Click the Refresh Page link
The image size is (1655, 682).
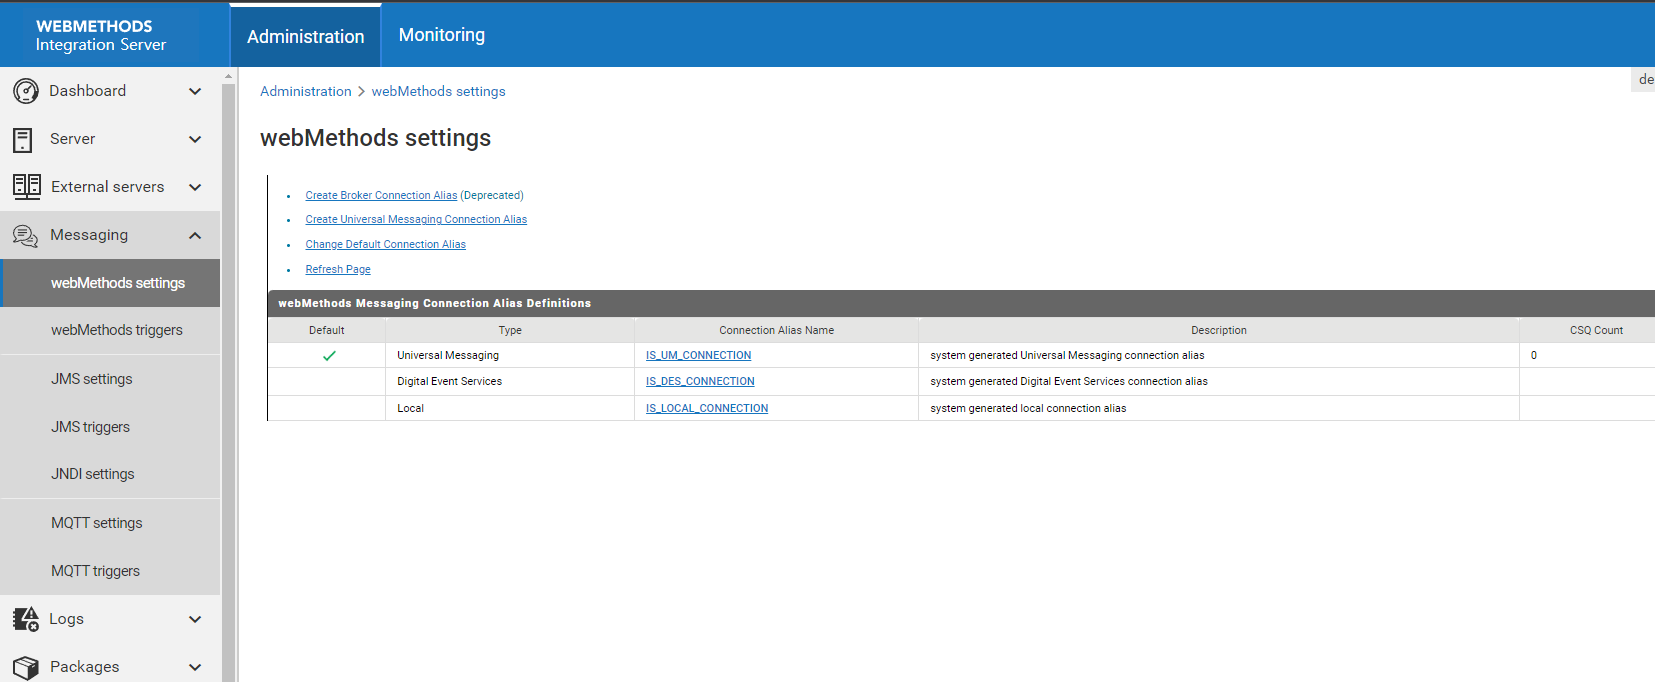[x=338, y=270]
